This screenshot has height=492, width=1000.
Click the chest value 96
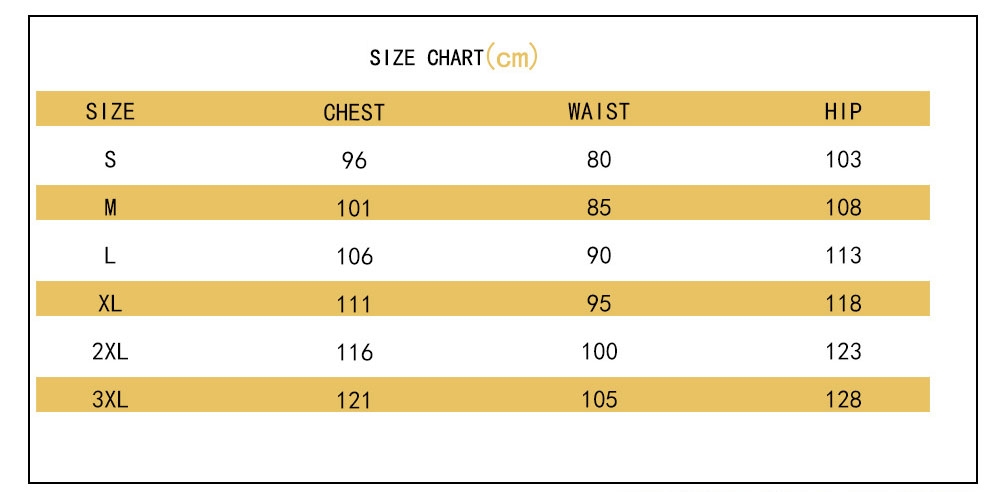pos(354,160)
